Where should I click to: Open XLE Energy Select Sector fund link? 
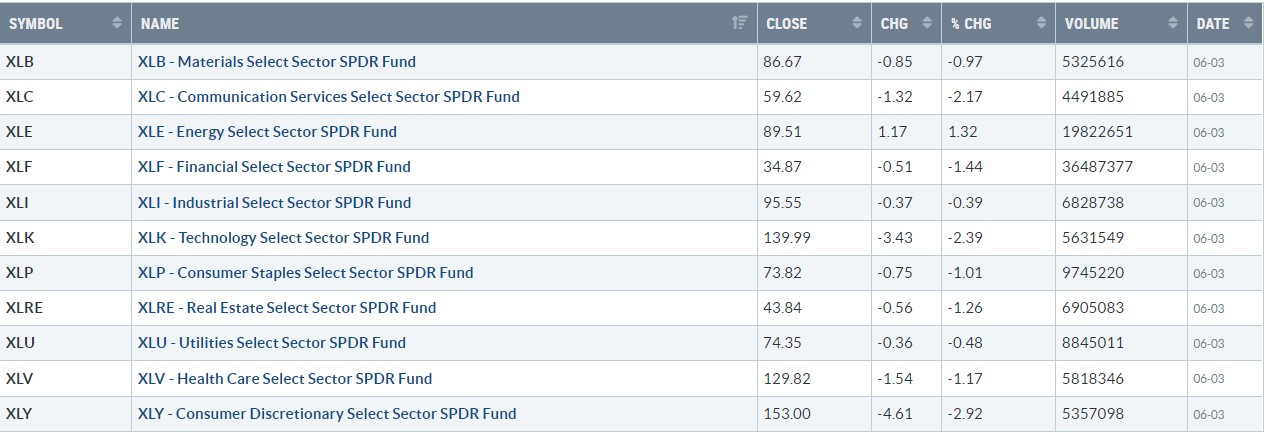[x=267, y=132]
